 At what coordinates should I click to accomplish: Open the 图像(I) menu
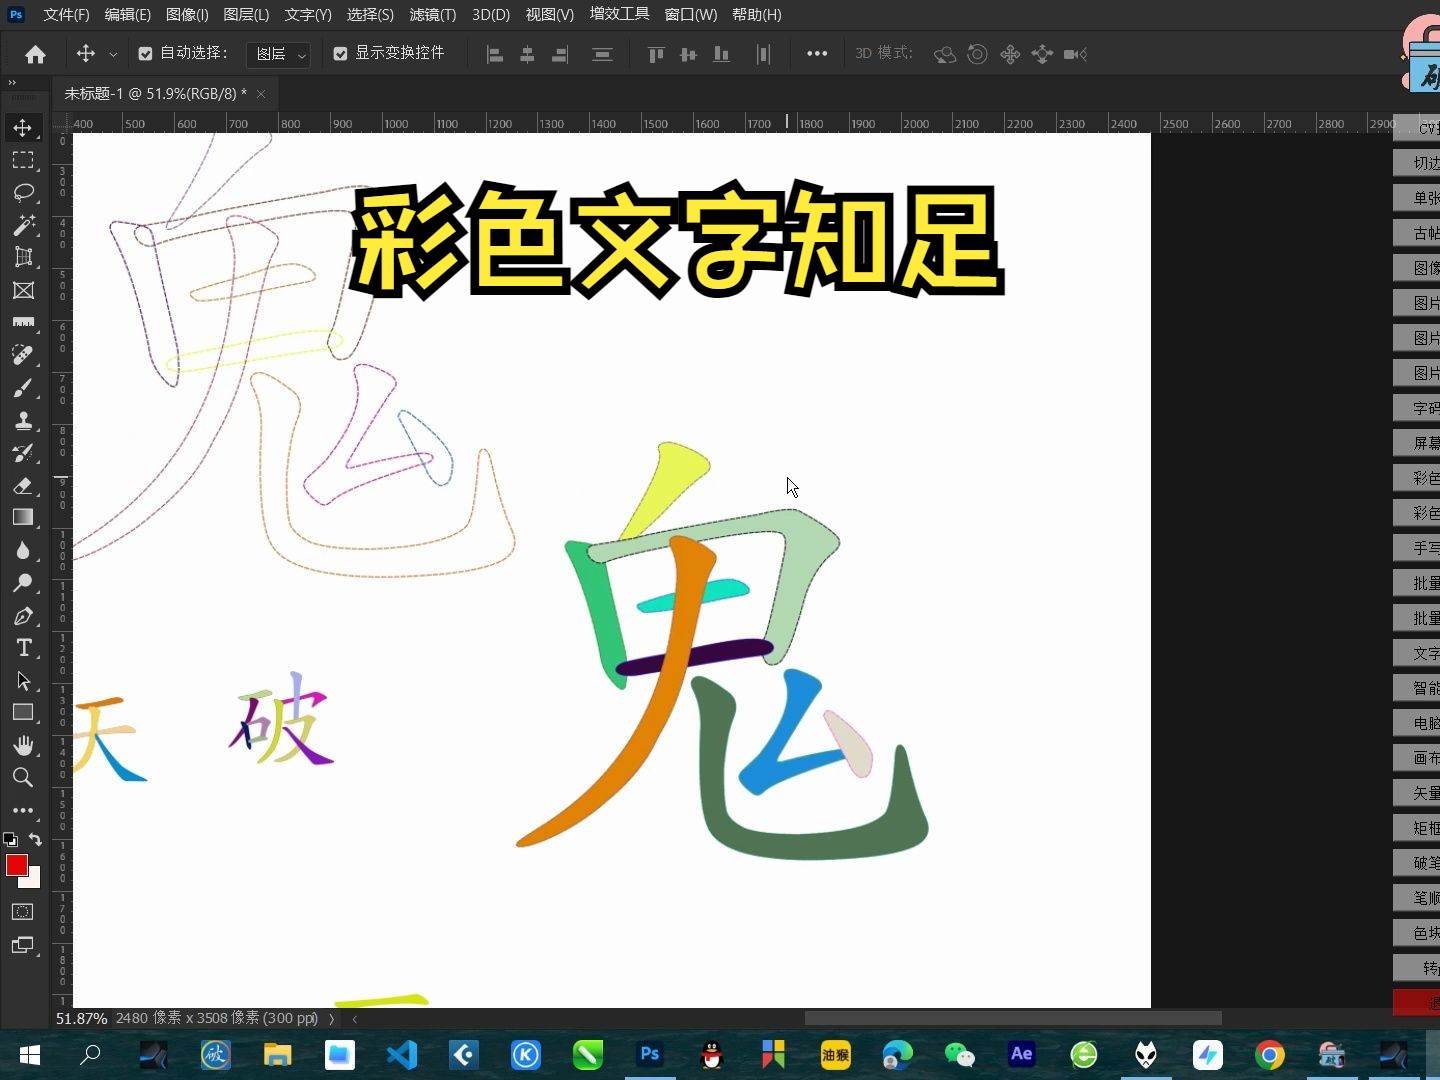(187, 15)
